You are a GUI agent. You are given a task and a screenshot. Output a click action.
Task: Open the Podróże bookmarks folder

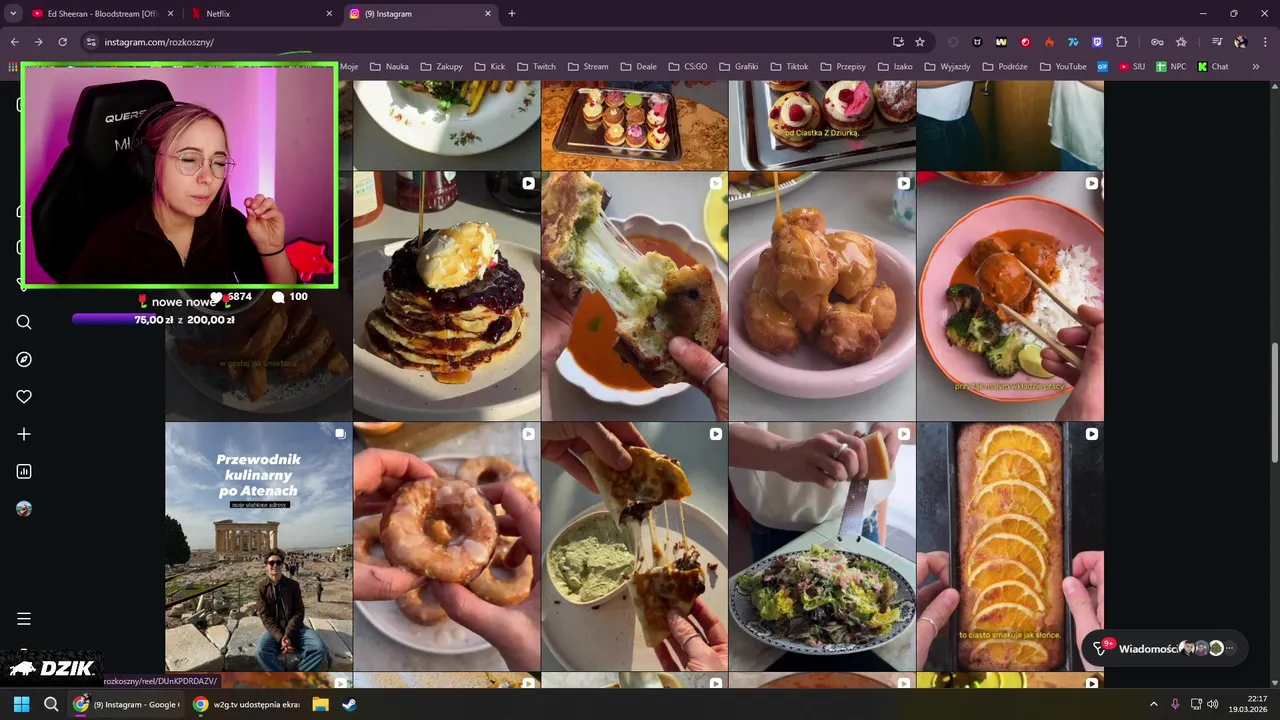point(1005,67)
